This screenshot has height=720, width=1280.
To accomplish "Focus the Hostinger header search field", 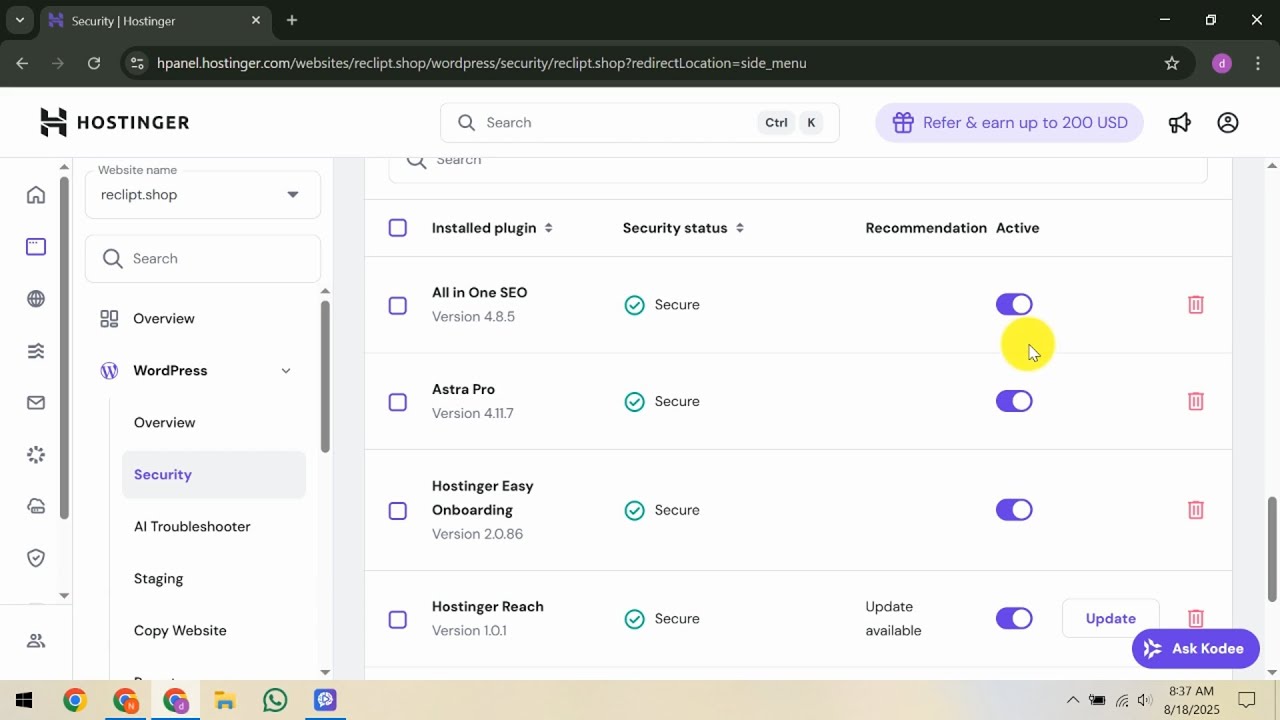I will click(640, 123).
